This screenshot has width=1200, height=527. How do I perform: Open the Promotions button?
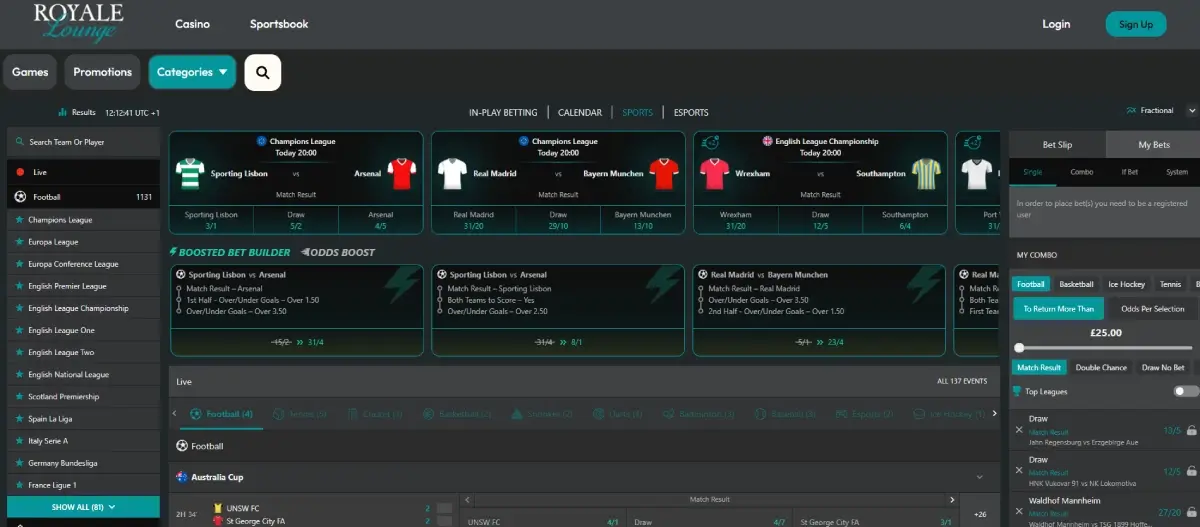tap(102, 72)
